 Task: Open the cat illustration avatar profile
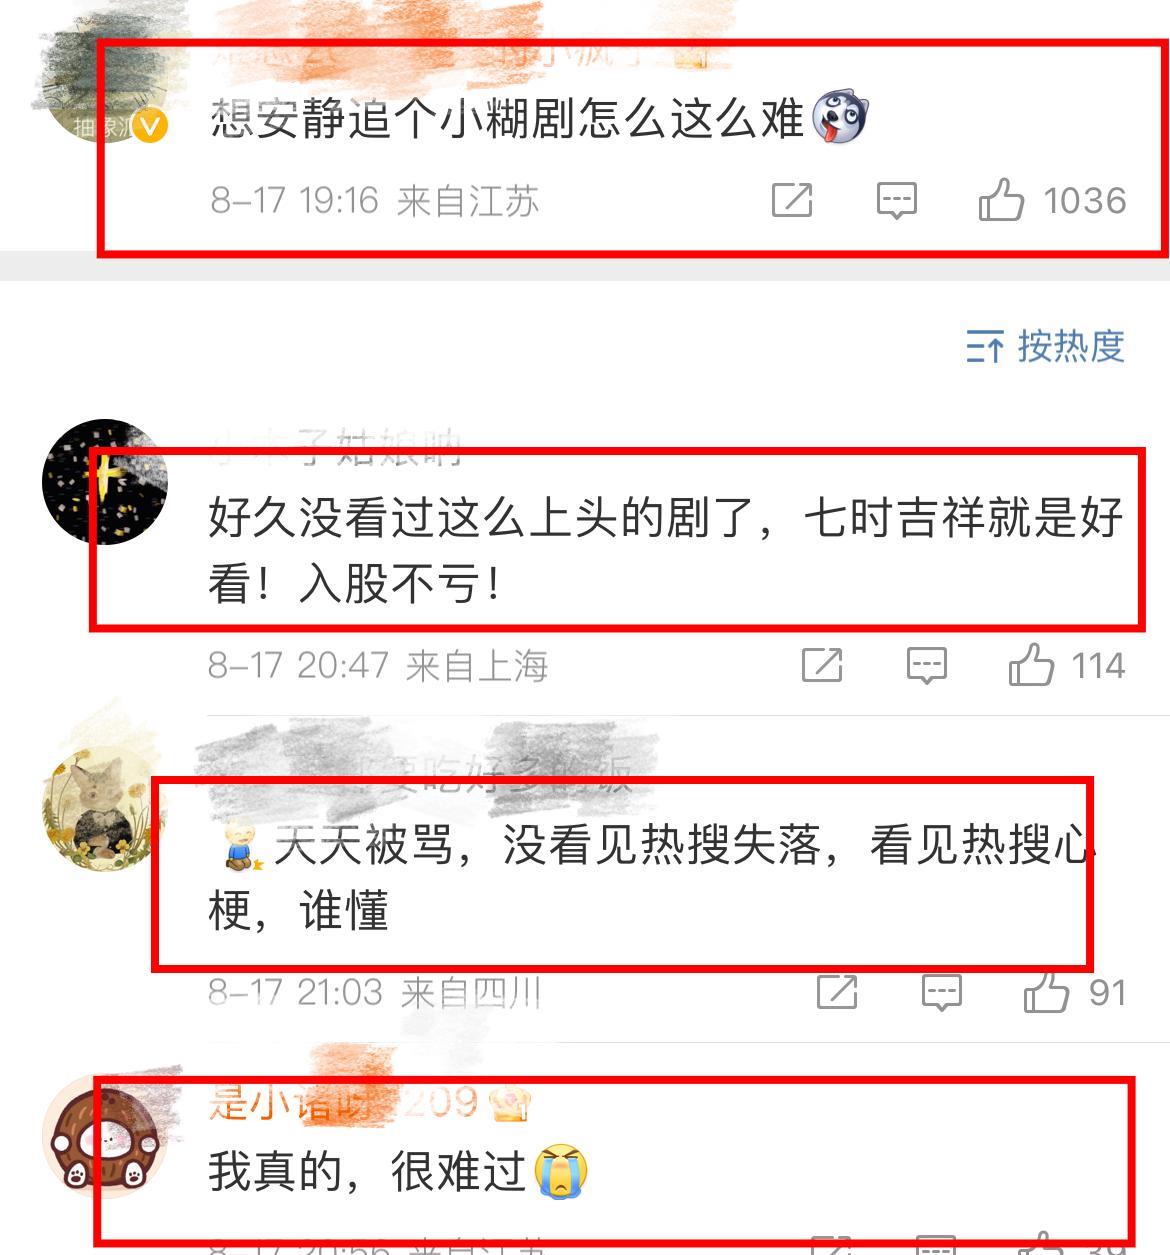(x=104, y=808)
